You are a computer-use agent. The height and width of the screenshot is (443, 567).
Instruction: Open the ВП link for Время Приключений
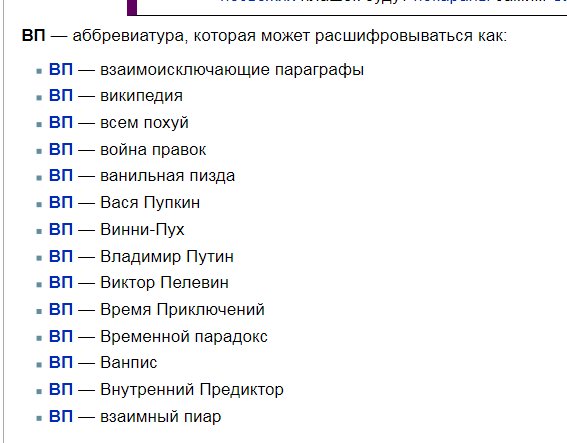point(61,310)
